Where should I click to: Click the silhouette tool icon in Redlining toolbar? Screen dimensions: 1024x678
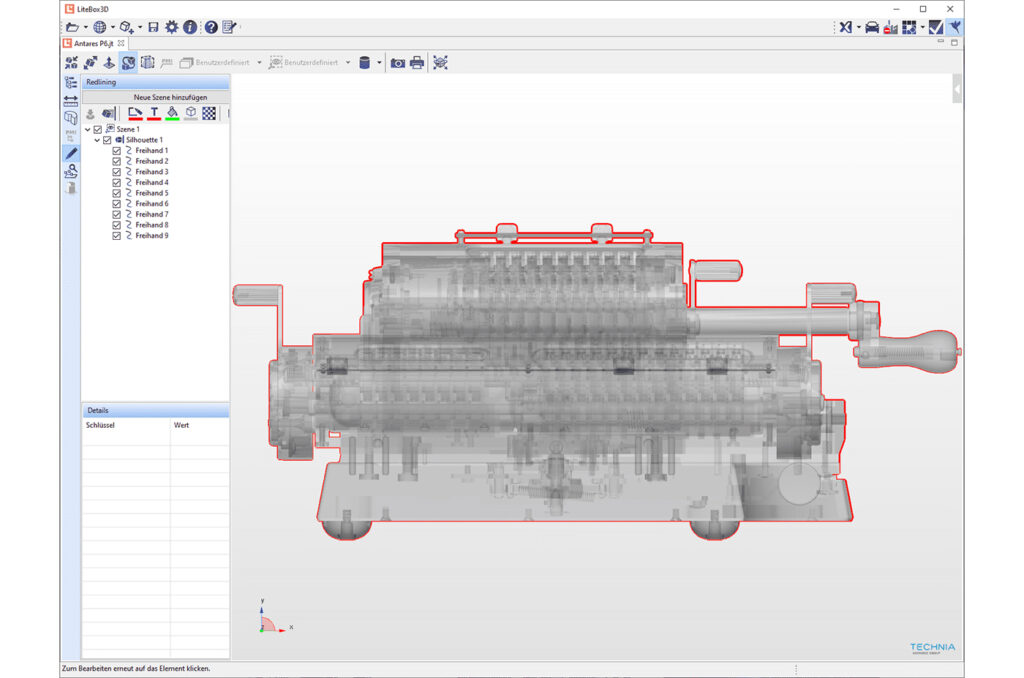click(108, 114)
